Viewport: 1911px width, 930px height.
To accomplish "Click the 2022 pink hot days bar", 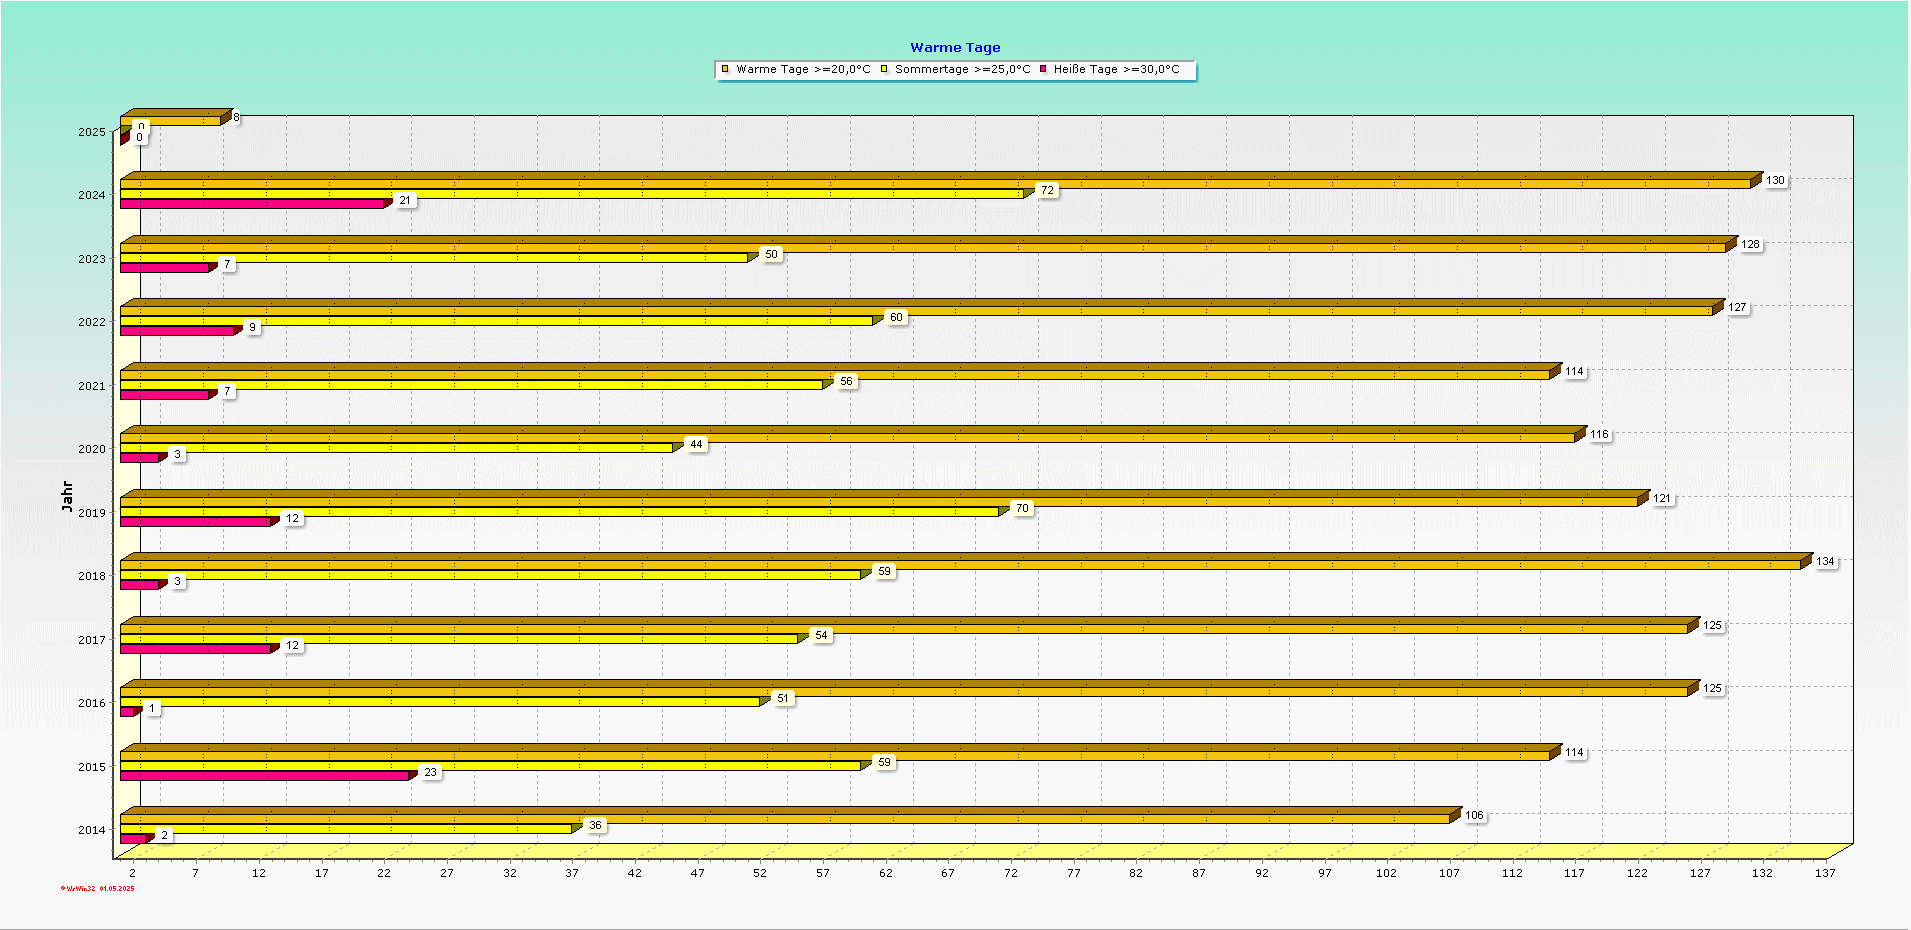I will (x=181, y=330).
